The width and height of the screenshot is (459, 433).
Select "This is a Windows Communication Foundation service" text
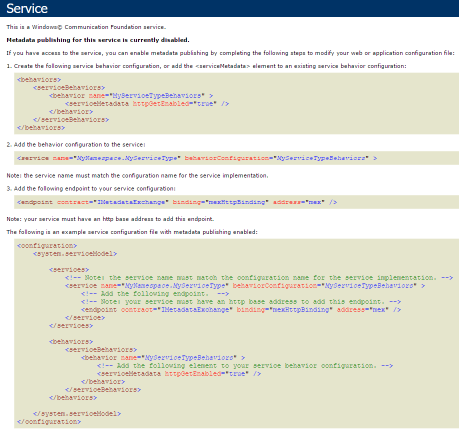click(86, 27)
